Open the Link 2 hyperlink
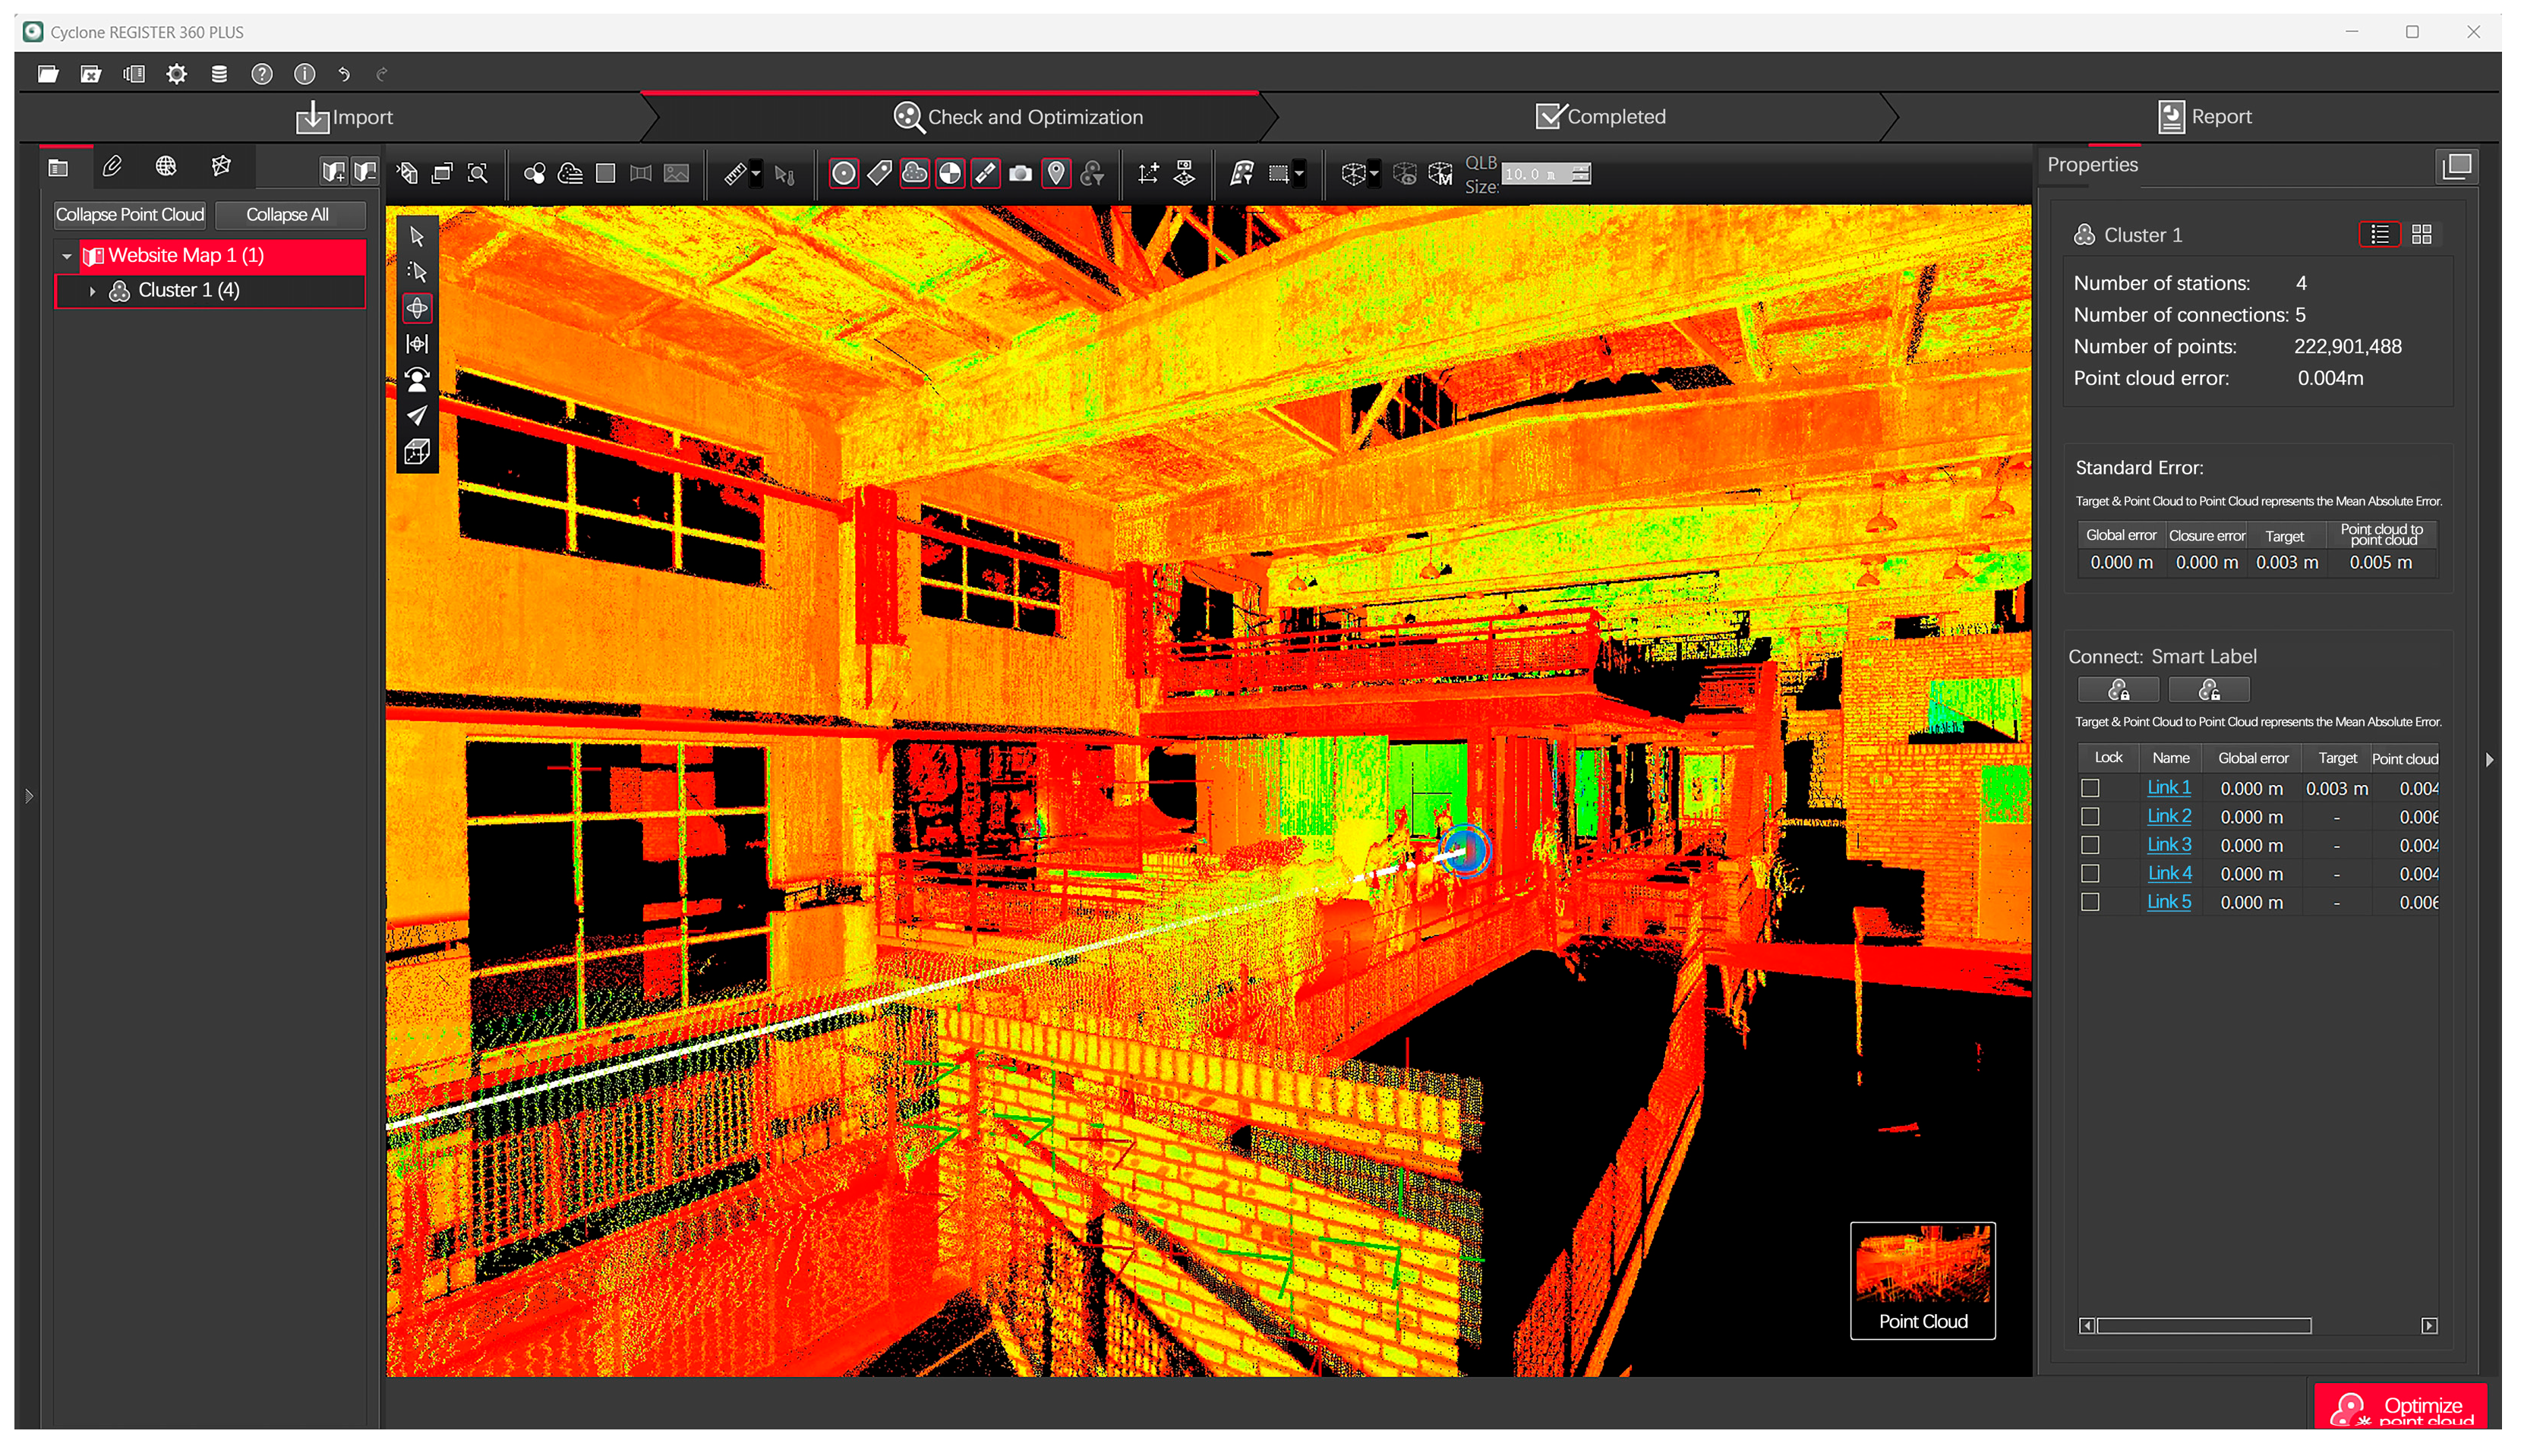Screen dimensions: 2521x1456 pos(2167,816)
